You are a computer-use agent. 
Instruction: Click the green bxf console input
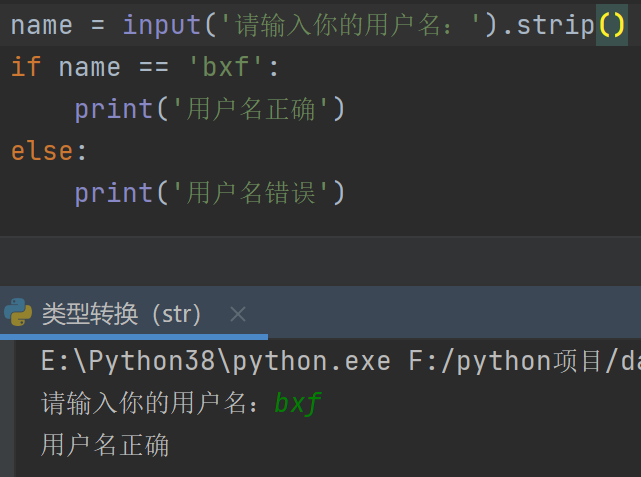click(x=298, y=403)
